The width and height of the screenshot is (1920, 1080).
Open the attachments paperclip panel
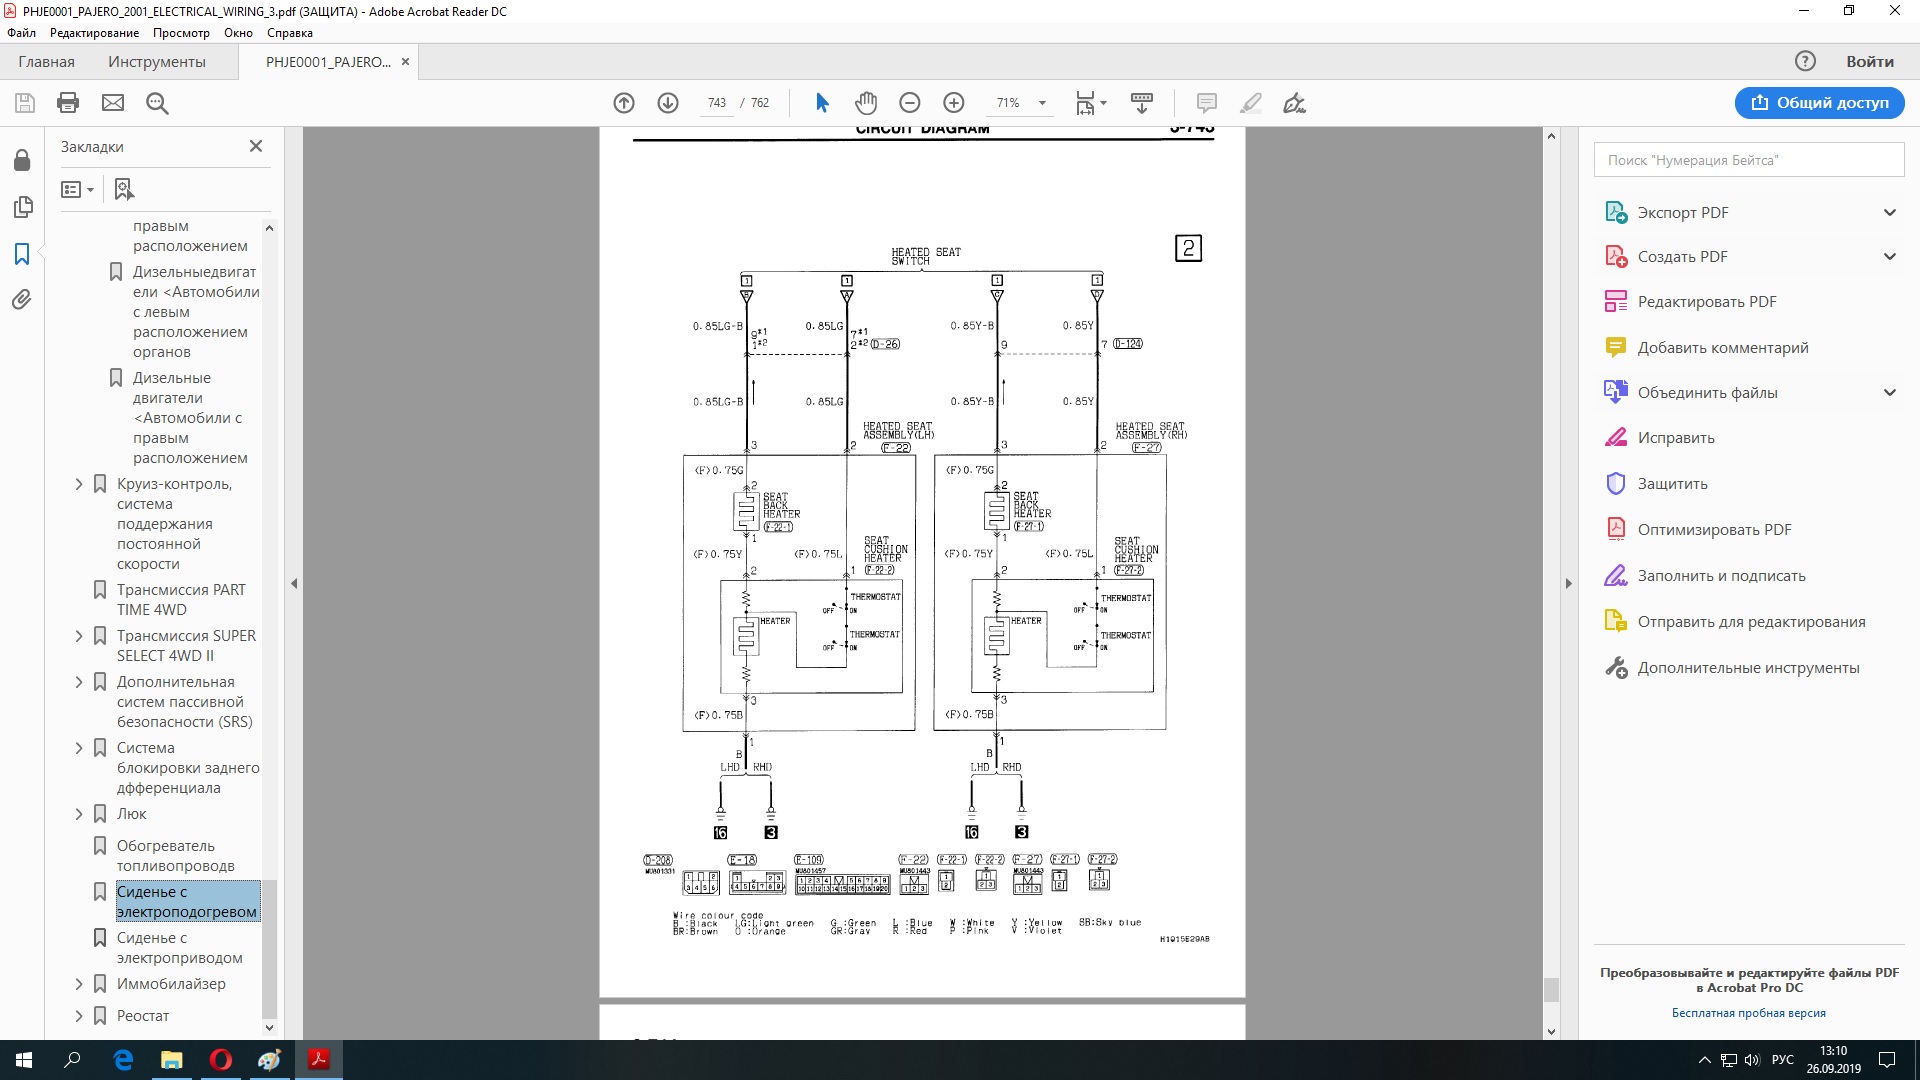pos(22,299)
